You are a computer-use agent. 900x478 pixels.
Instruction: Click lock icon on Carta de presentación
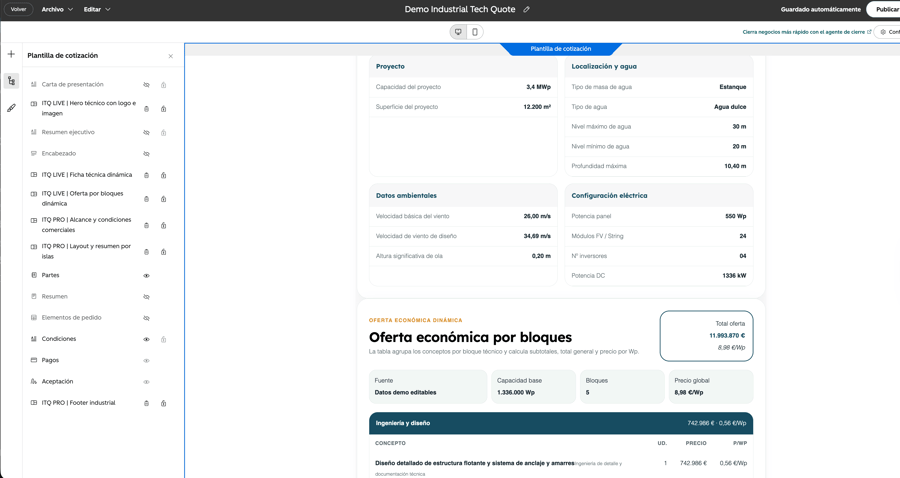(164, 85)
